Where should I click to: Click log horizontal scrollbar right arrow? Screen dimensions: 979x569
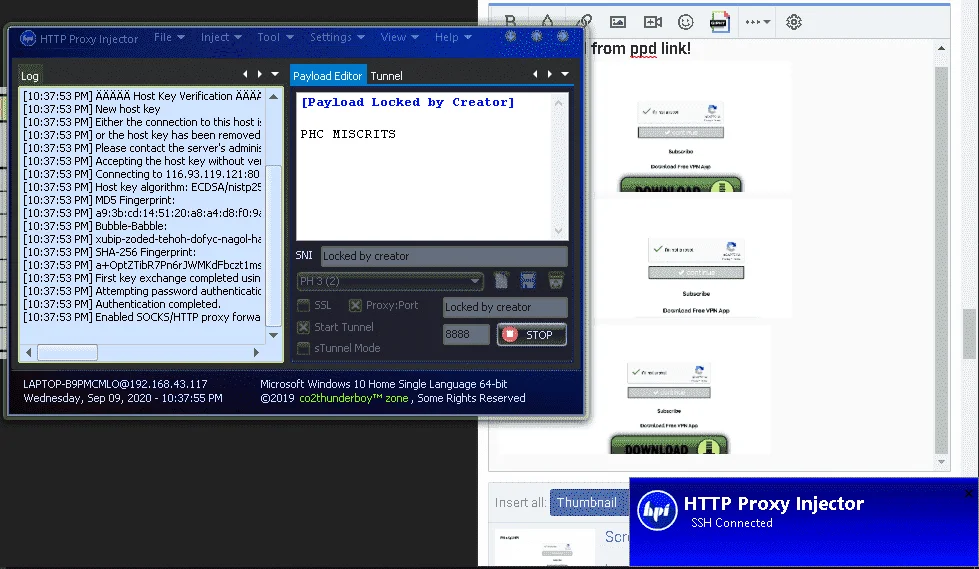tap(256, 353)
